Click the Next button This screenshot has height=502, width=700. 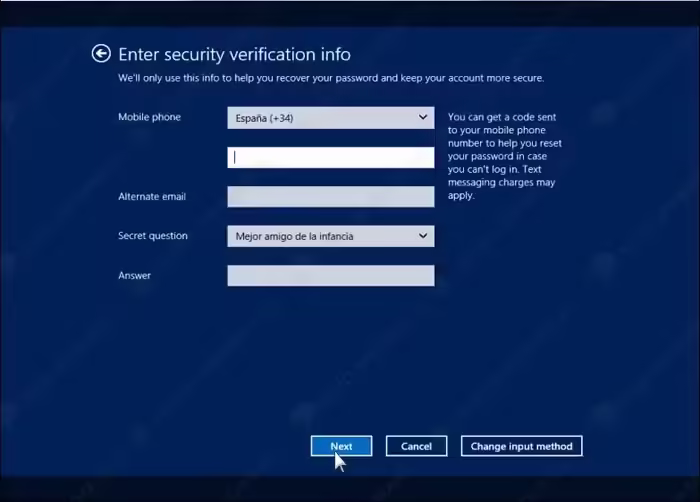click(x=342, y=446)
